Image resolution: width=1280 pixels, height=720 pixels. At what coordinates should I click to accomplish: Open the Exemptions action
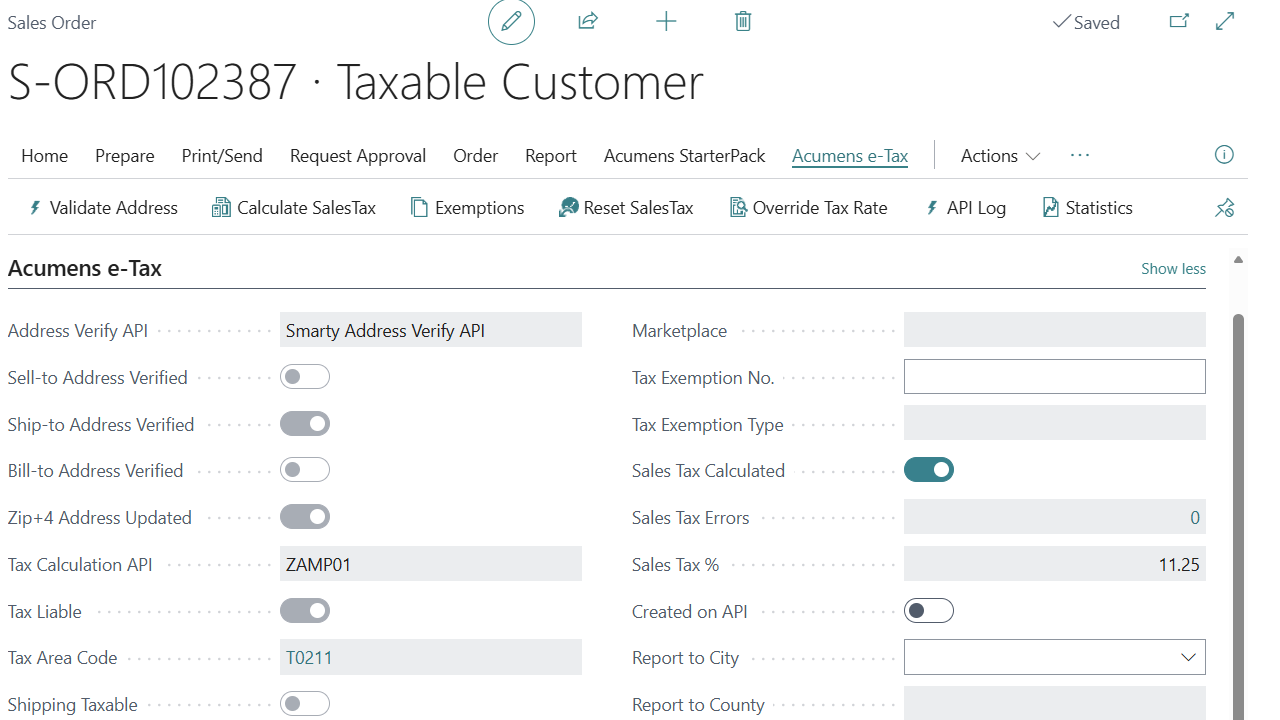coord(467,208)
